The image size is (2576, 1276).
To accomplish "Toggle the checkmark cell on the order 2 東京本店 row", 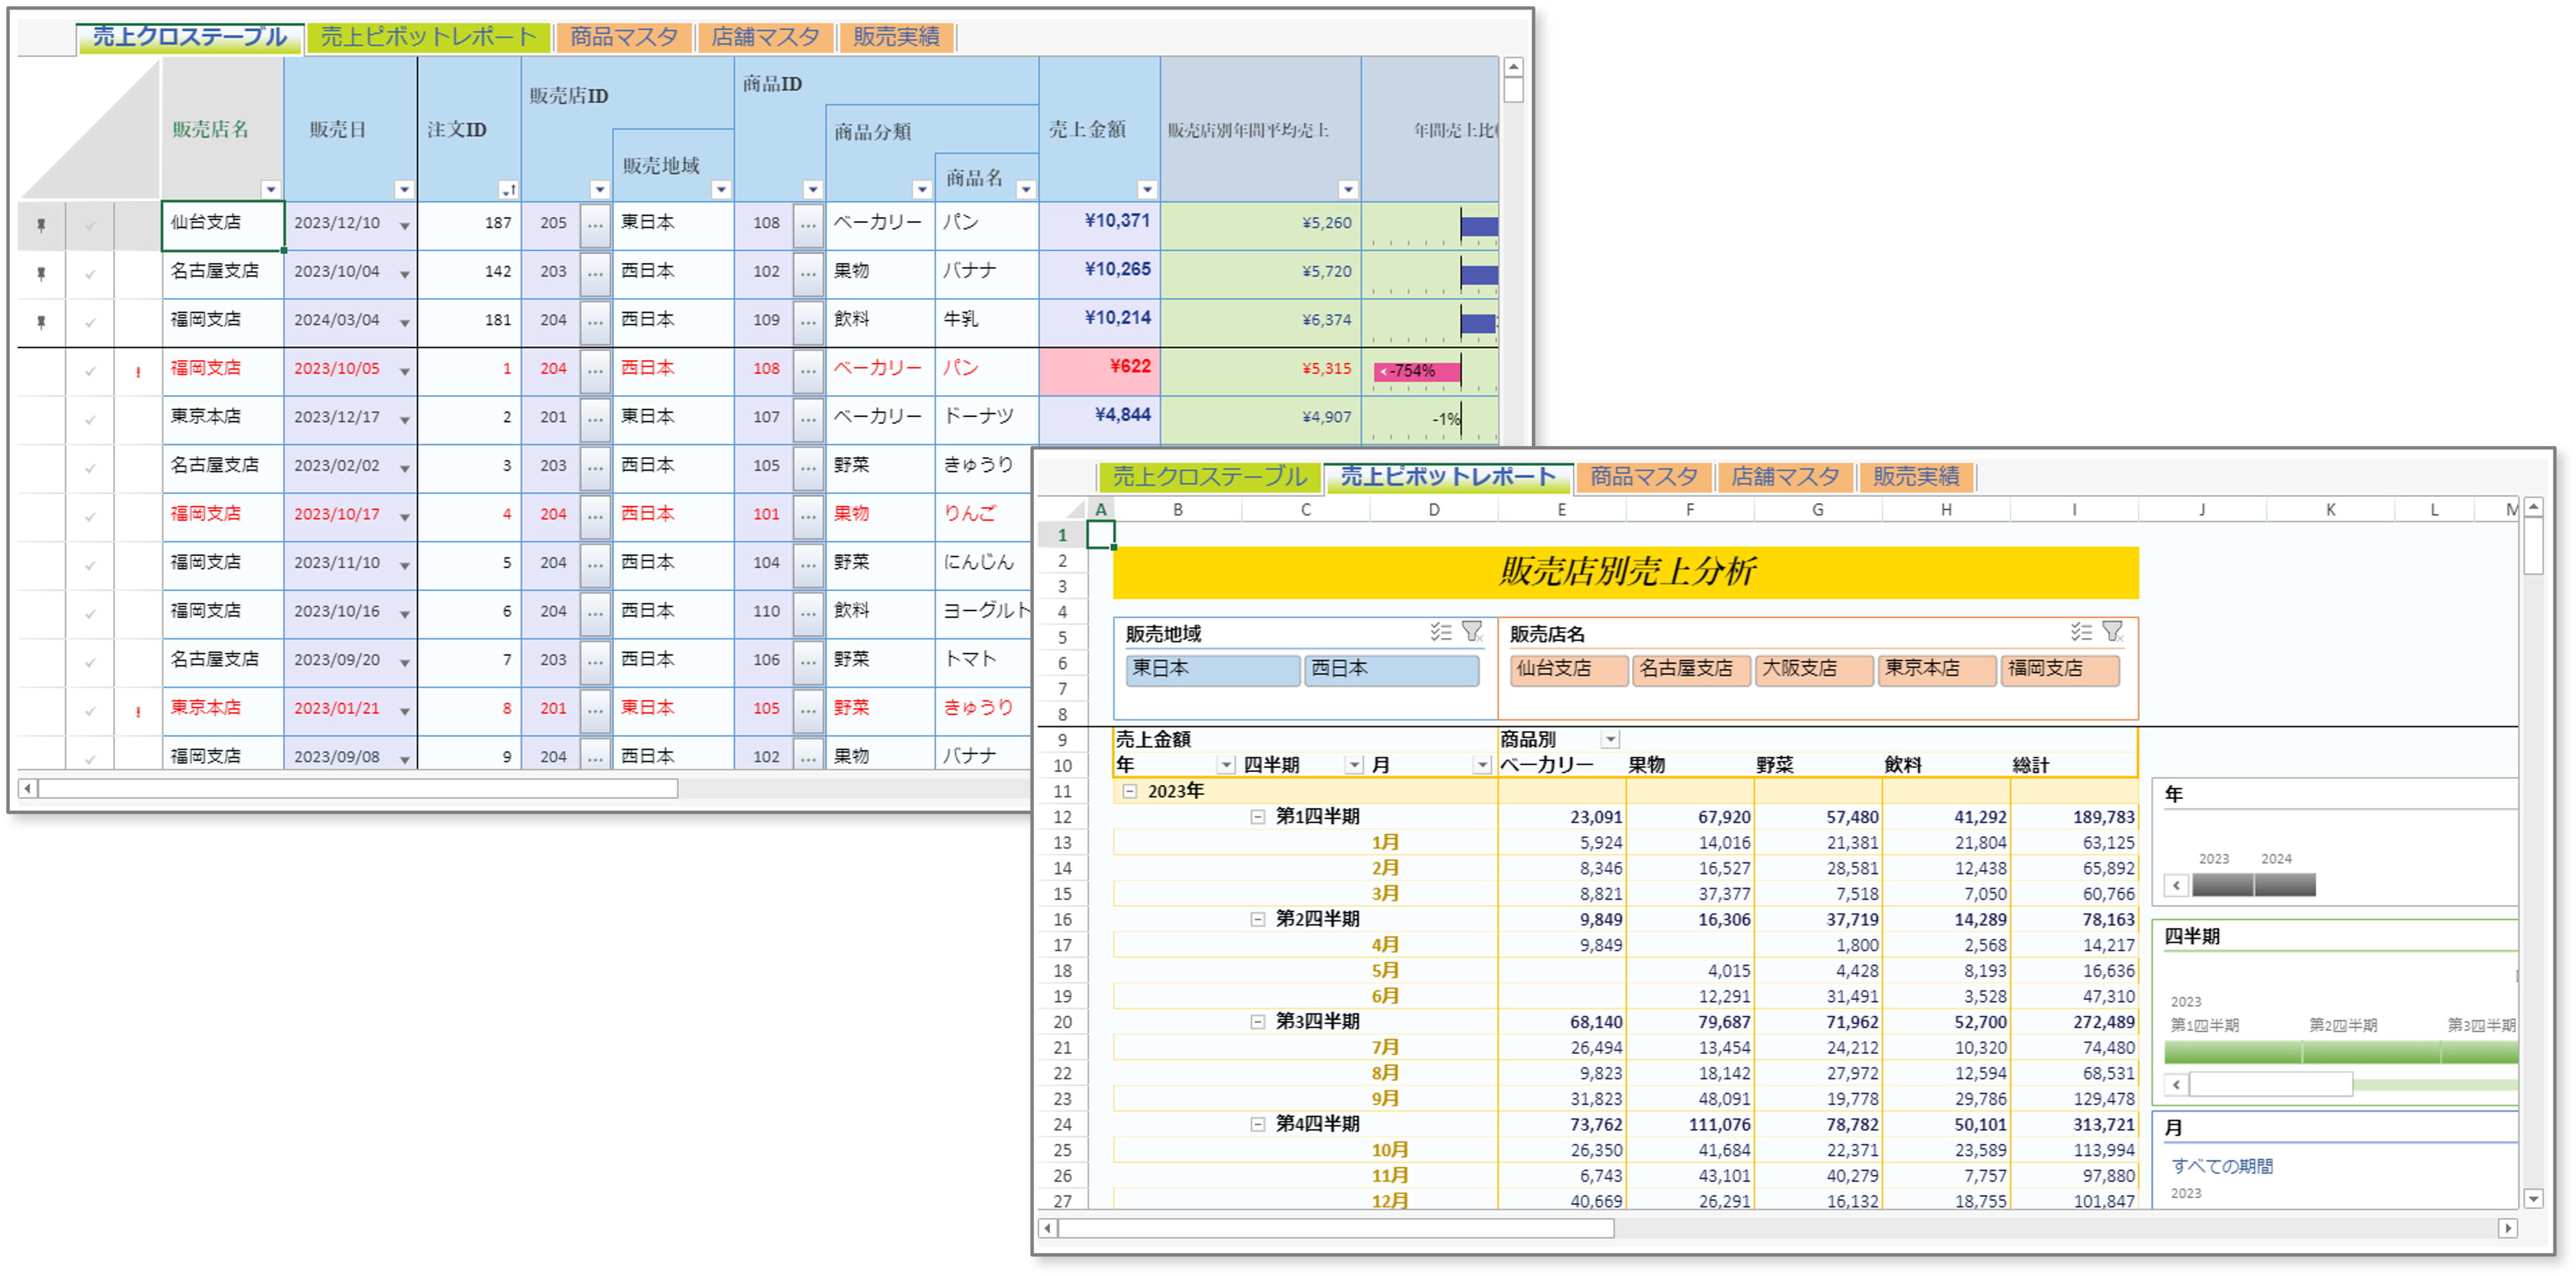I will tap(90, 420).
